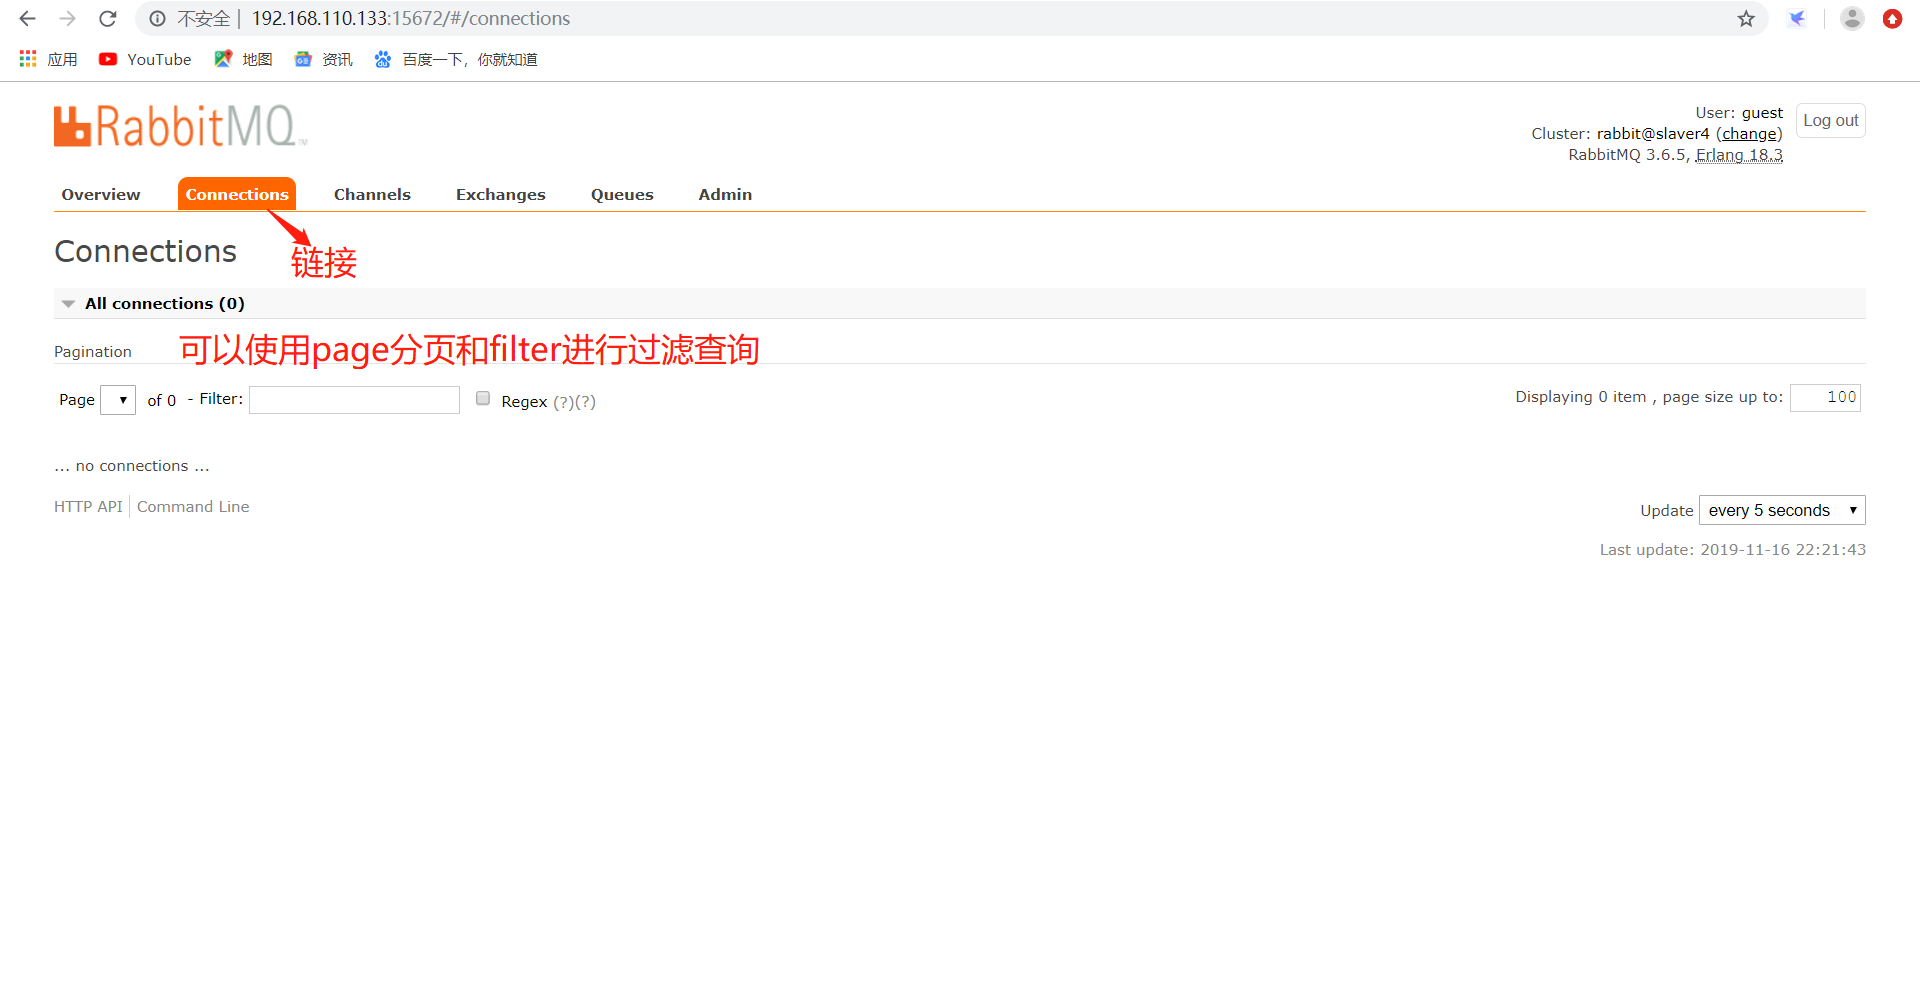Collapse the All connections (0) section
Viewport: 1920px width, 982px height.
tap(67, 303)
